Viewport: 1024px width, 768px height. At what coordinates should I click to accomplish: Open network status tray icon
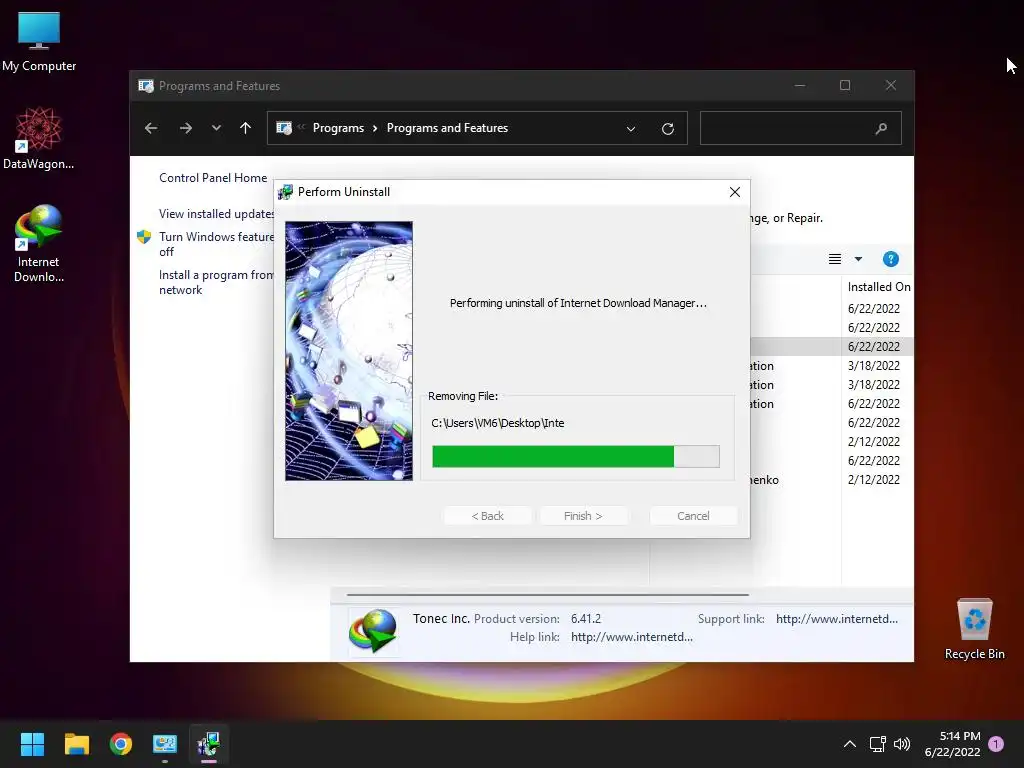877,744
